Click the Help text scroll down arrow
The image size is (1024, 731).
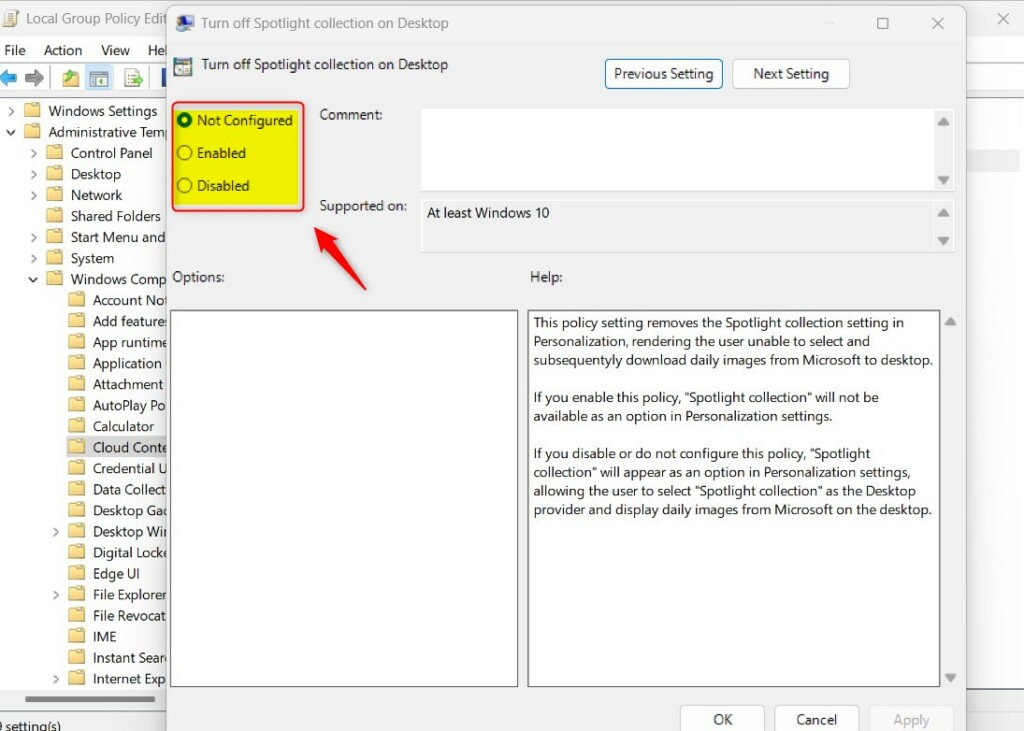[x=950, y=677]
